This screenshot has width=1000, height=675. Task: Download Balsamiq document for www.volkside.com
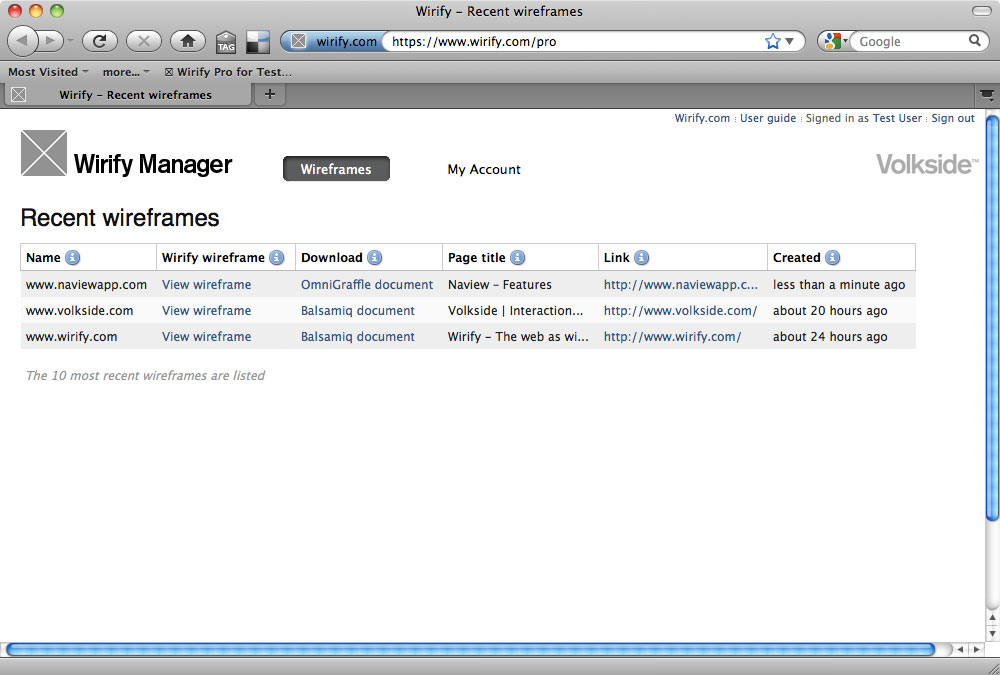pyautogui.click(x=358, y=311)
